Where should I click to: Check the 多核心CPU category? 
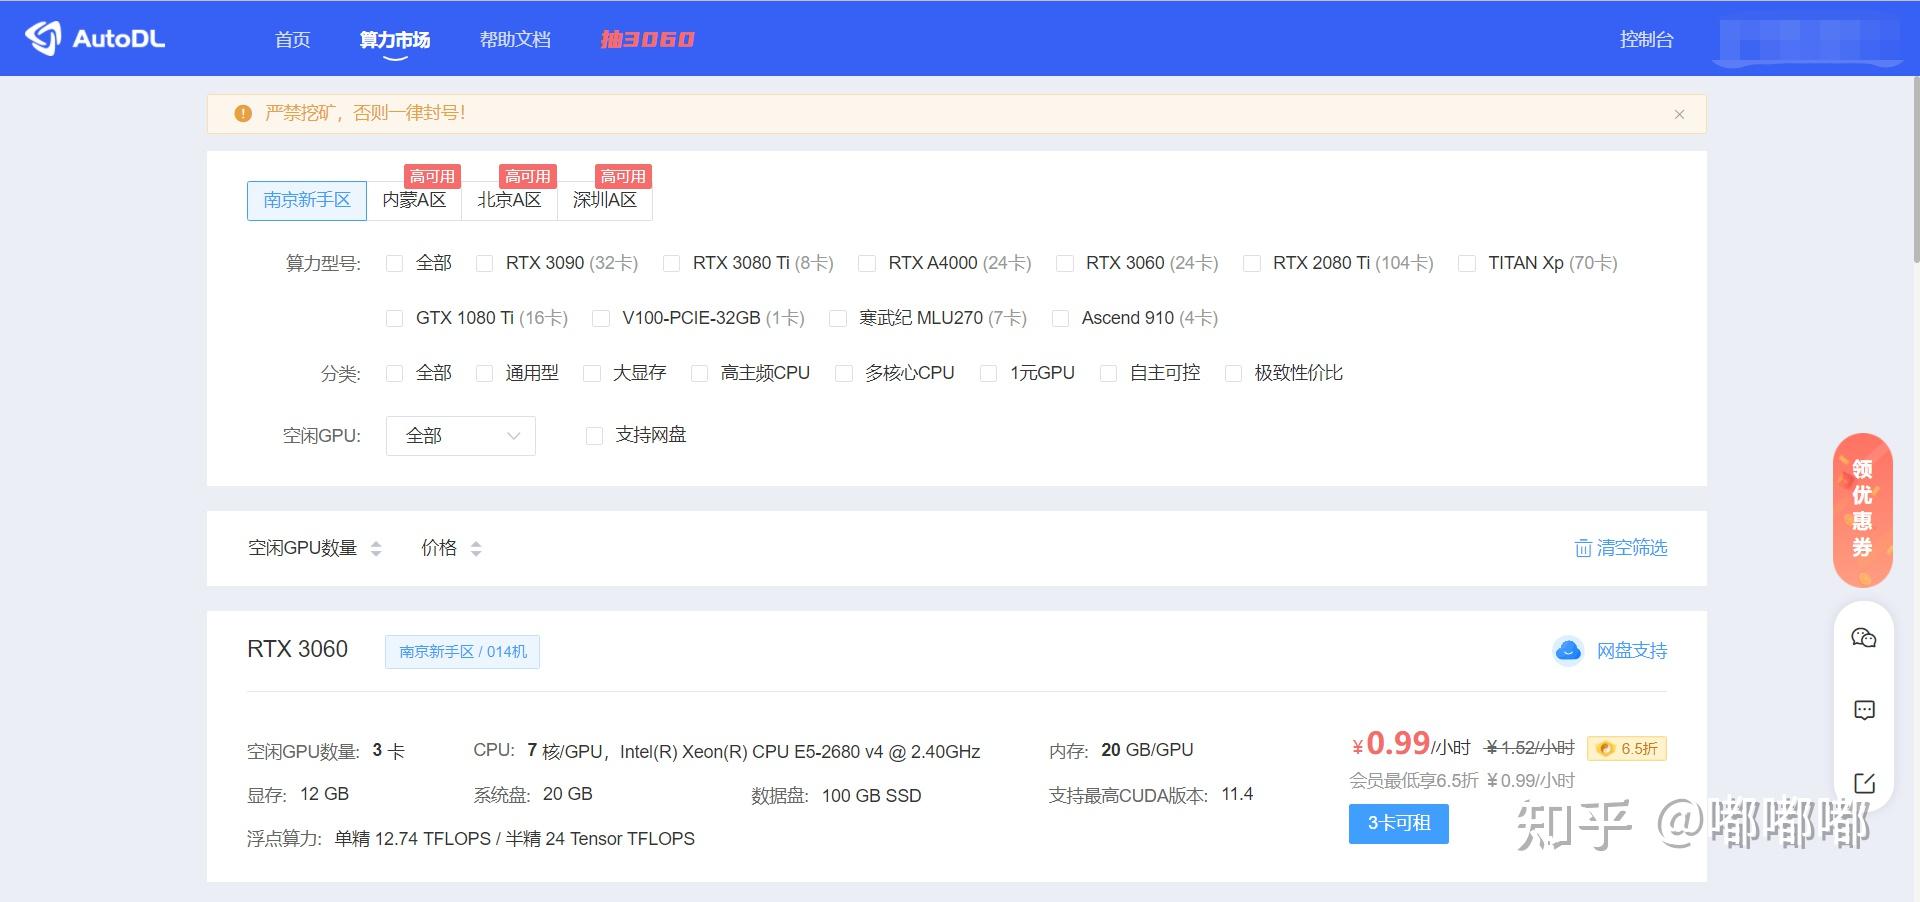pos(844,373)
